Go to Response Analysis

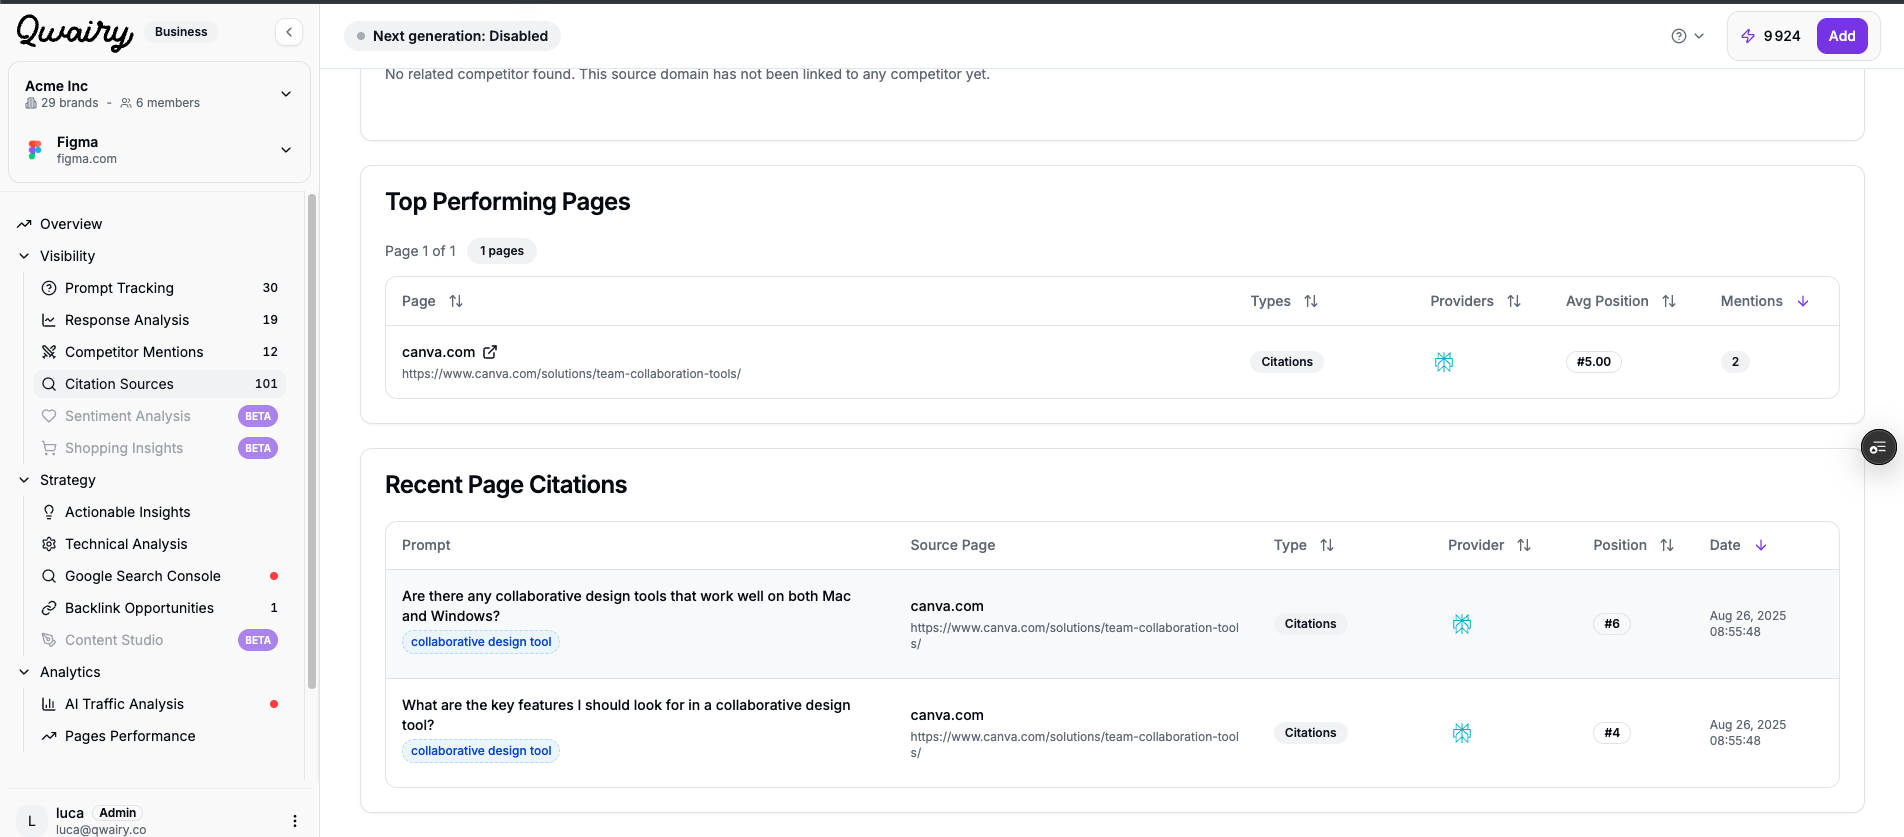127,320
